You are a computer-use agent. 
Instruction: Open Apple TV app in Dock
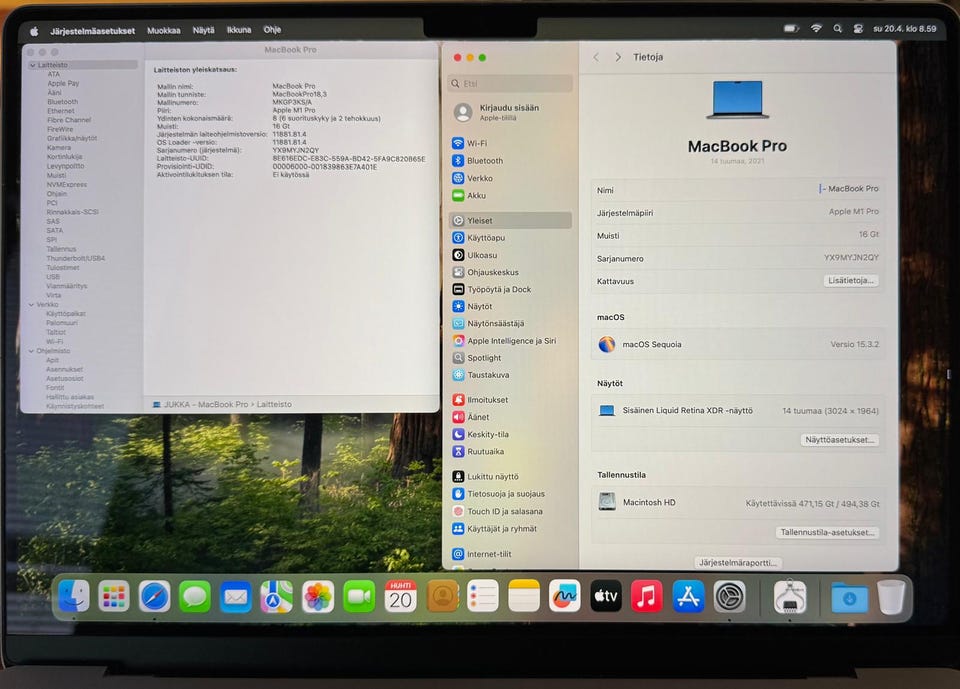click(606, 597)
